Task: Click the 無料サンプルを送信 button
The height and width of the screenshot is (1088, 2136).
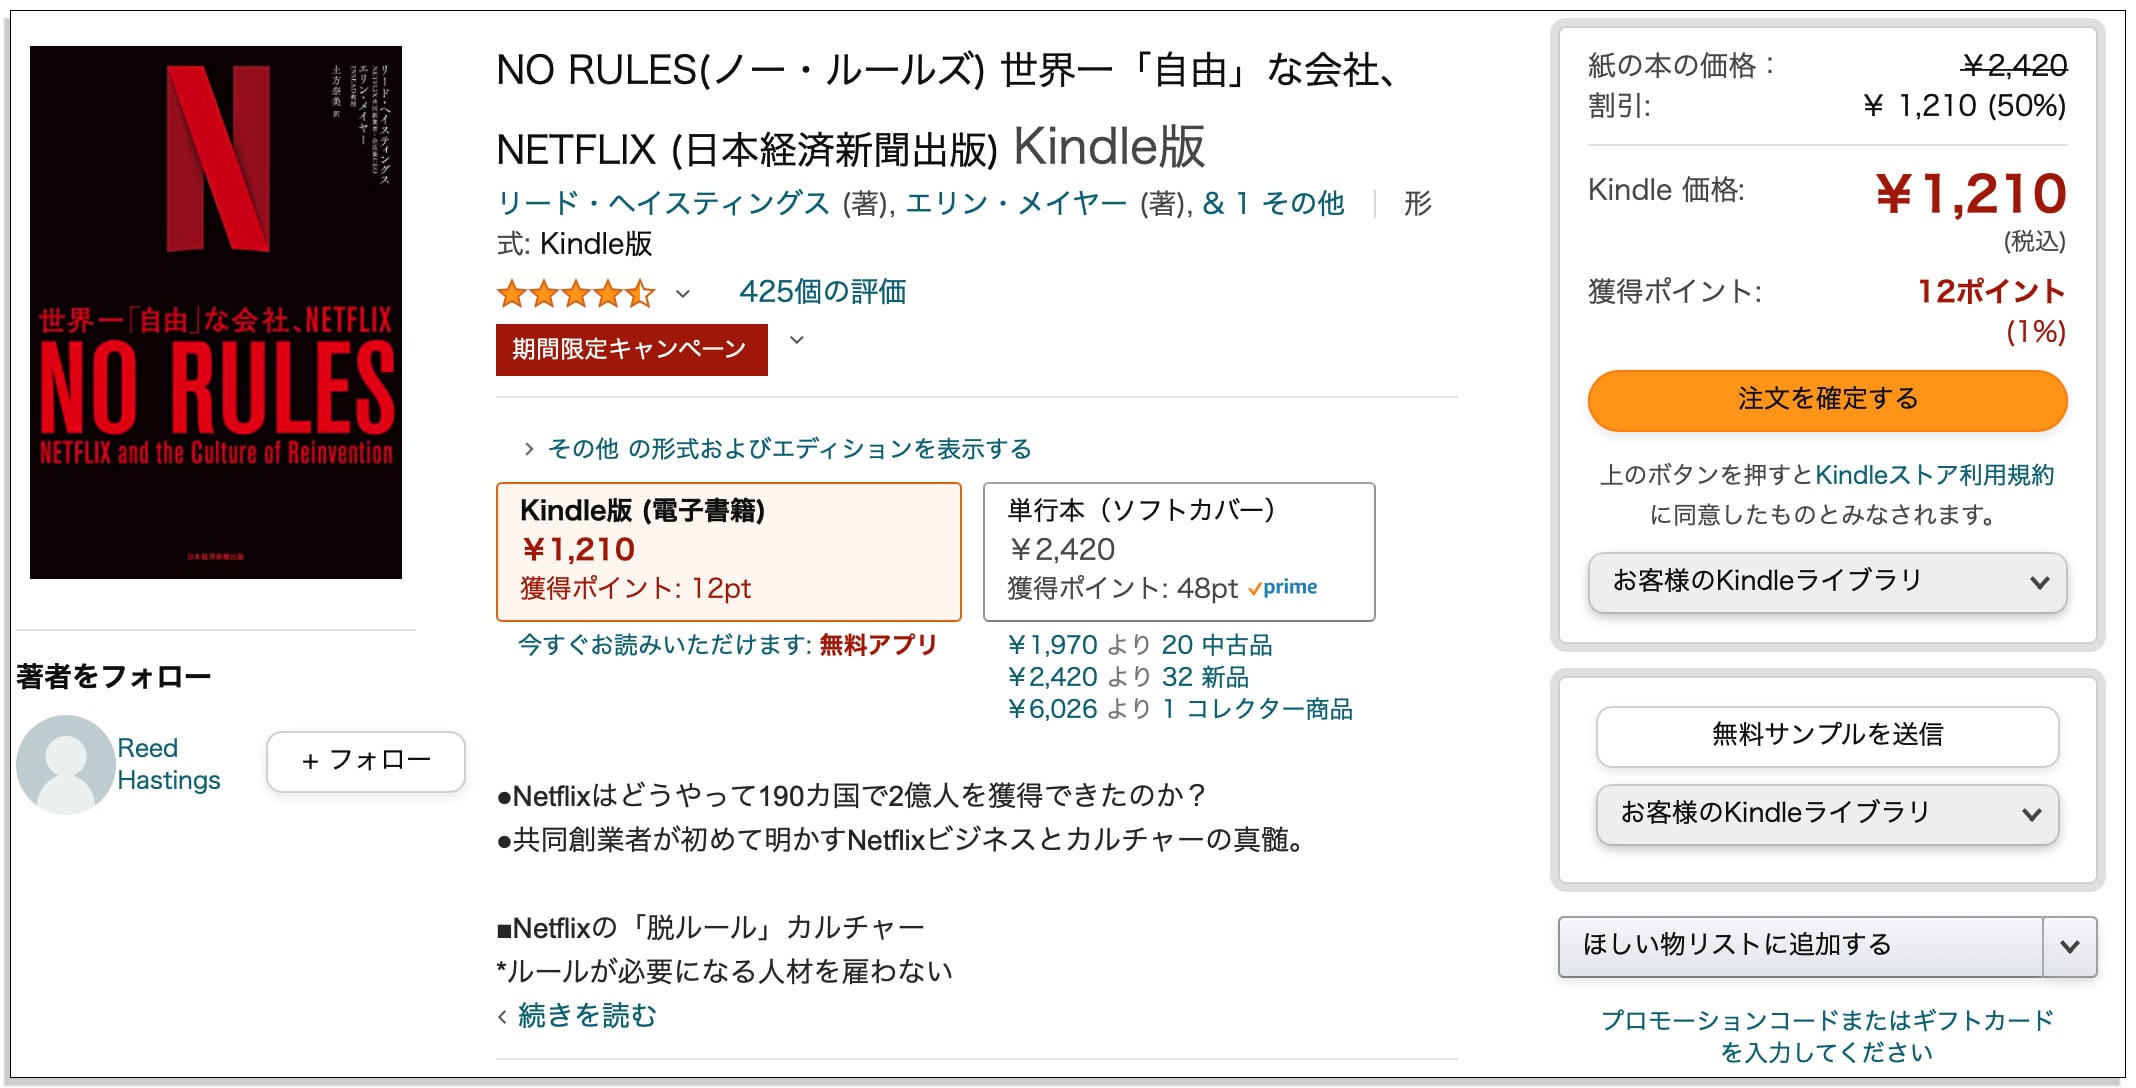Action: (1827, 736)
